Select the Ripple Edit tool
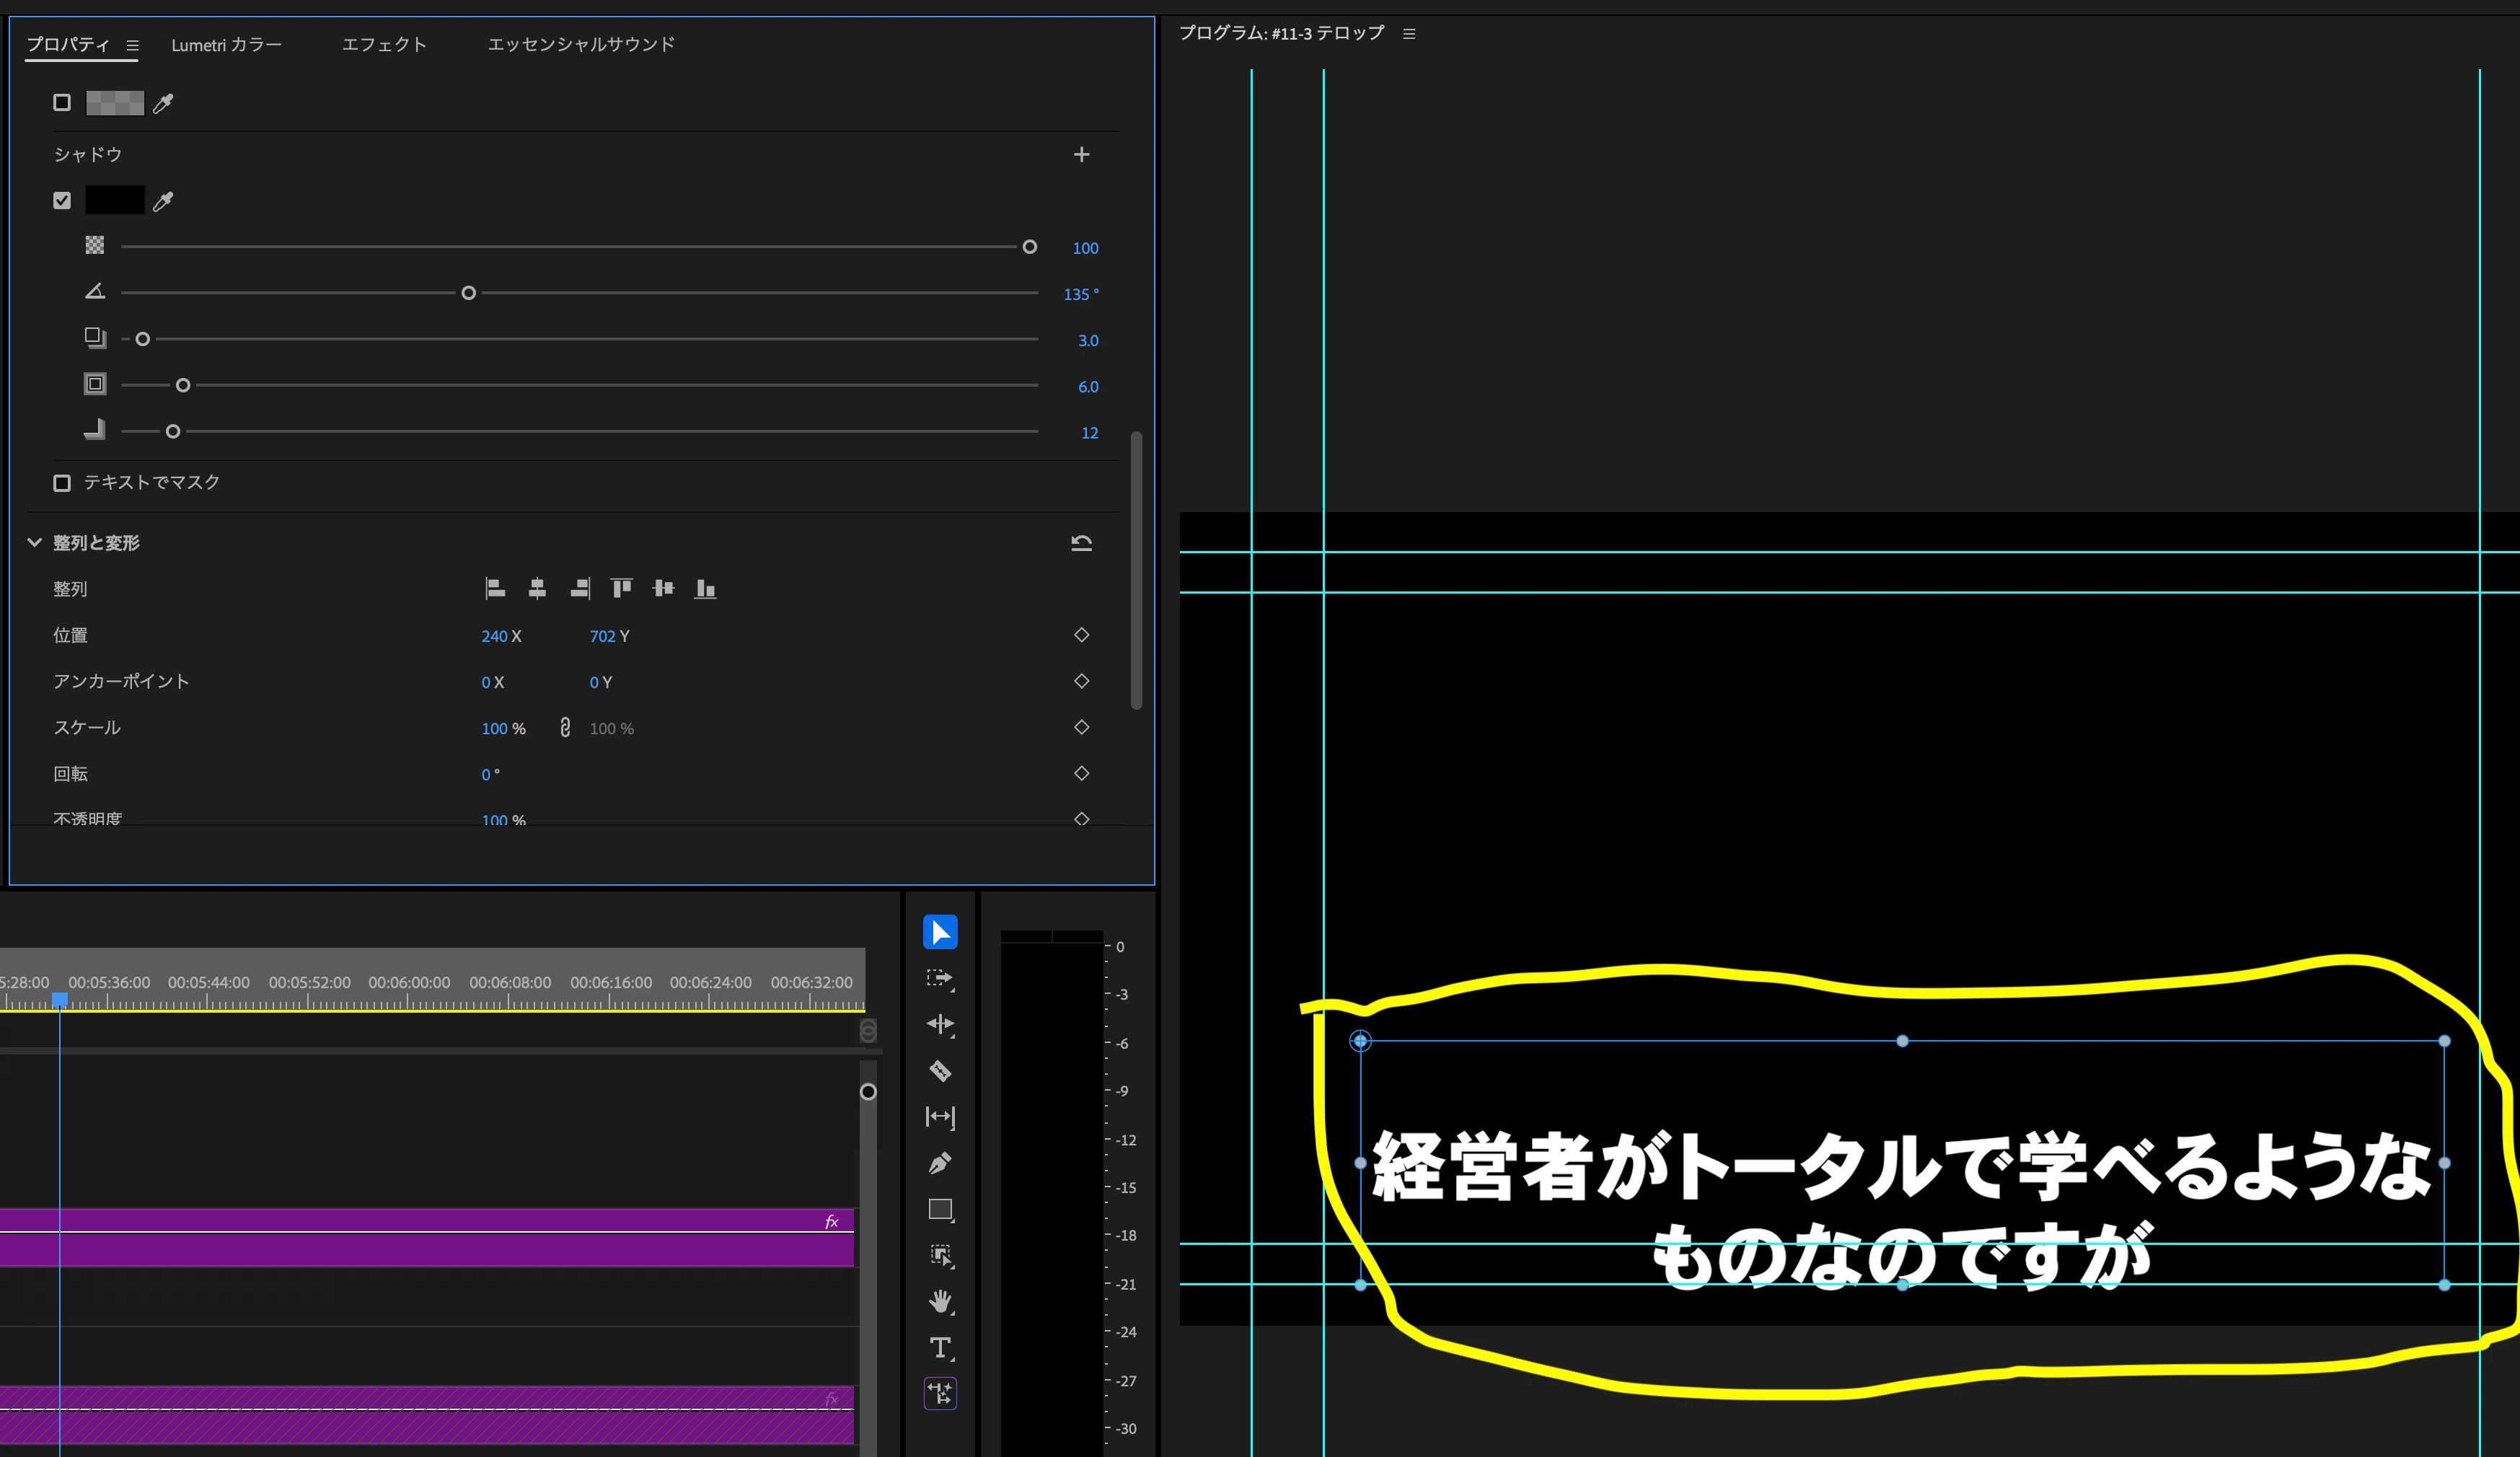 click(940, 1024)
